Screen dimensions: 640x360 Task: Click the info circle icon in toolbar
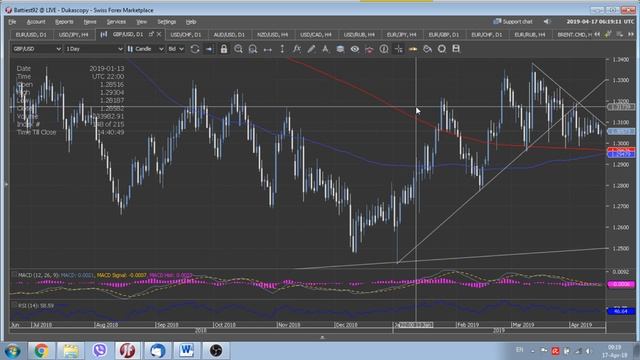[x=384, y=49]
